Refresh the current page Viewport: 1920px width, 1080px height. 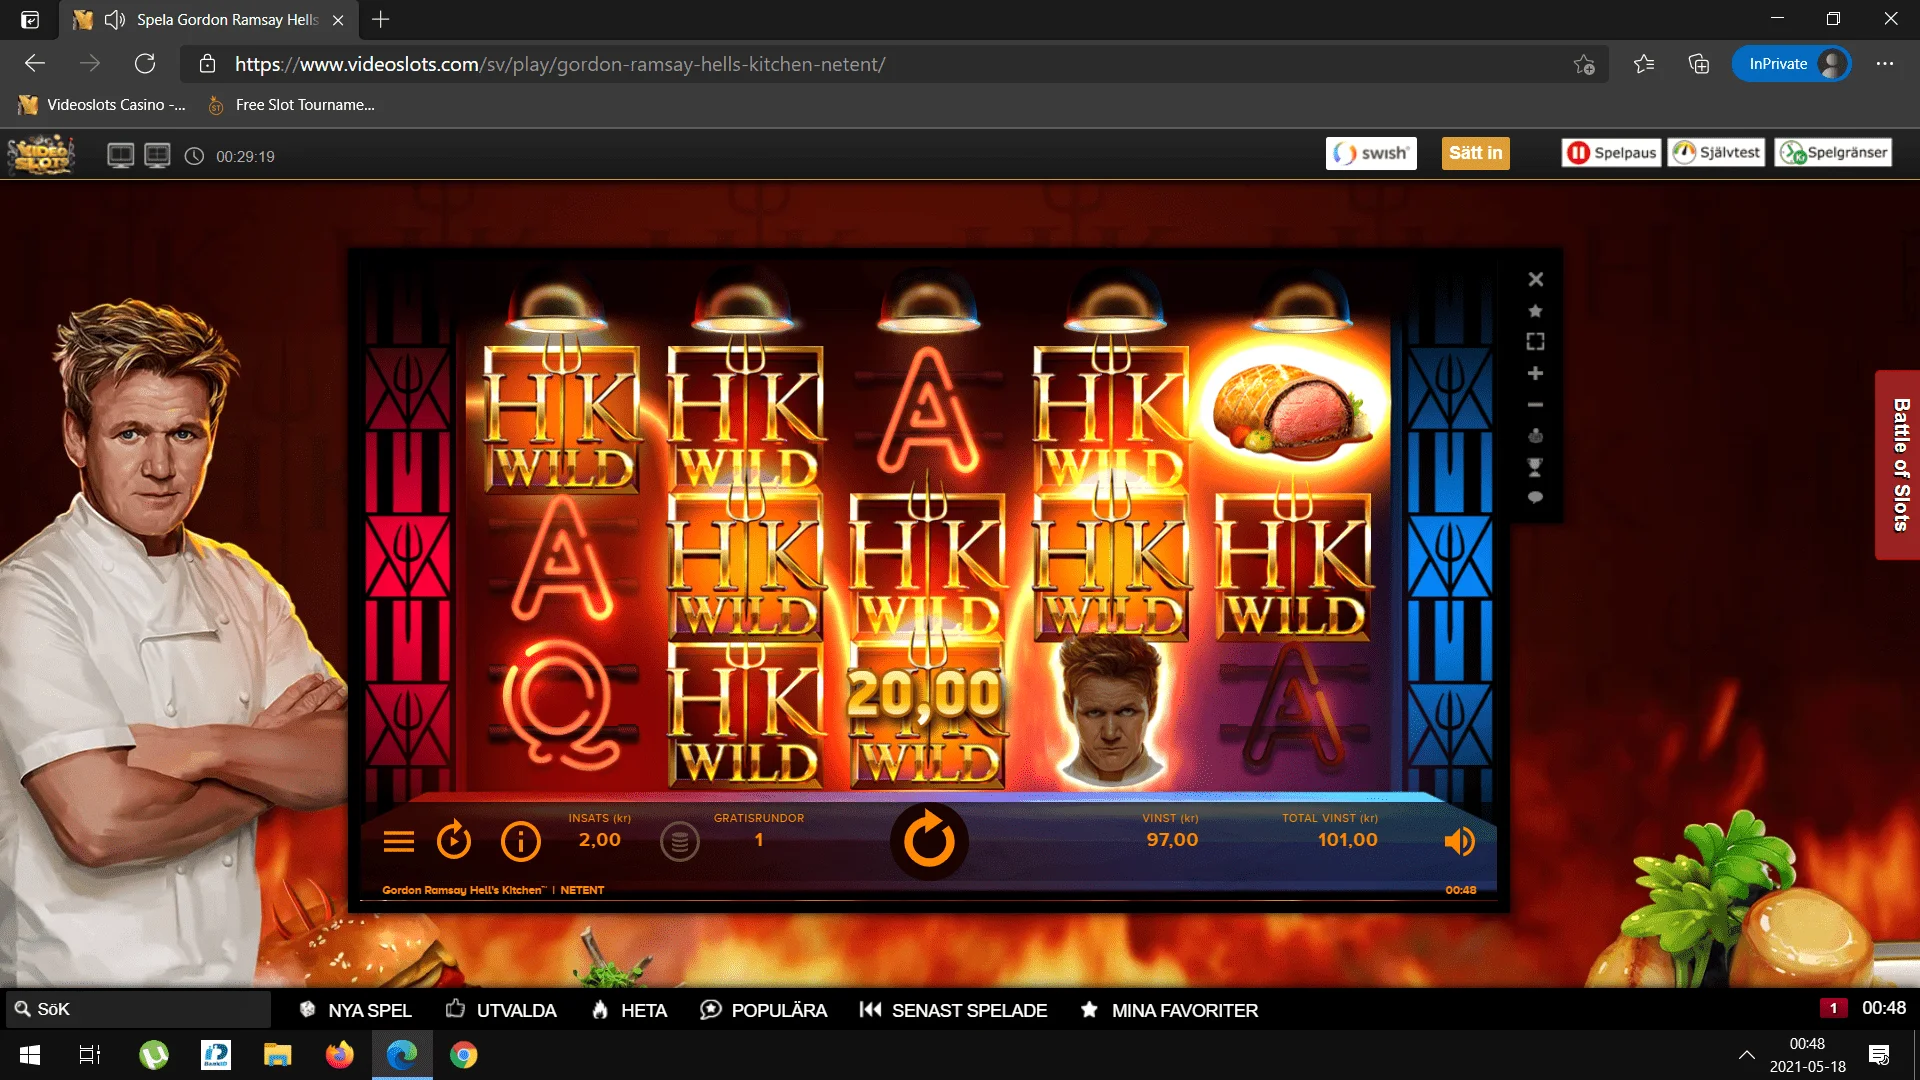click(x=145, y=64)
